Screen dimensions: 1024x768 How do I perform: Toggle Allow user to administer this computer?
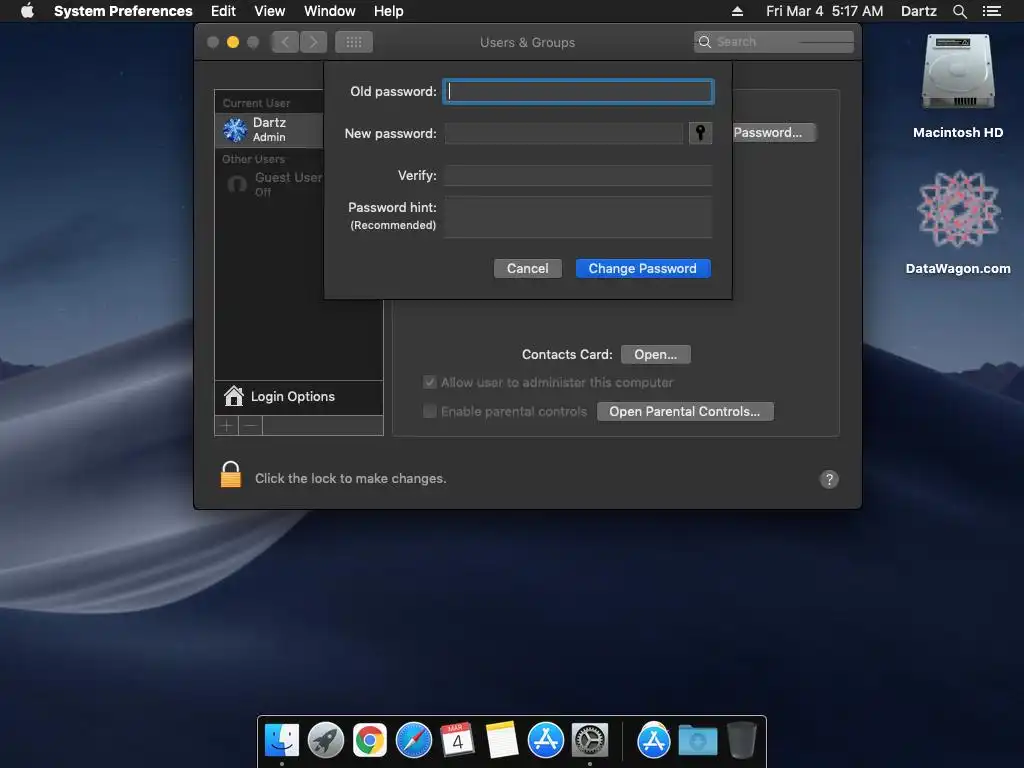pos(430,383)
